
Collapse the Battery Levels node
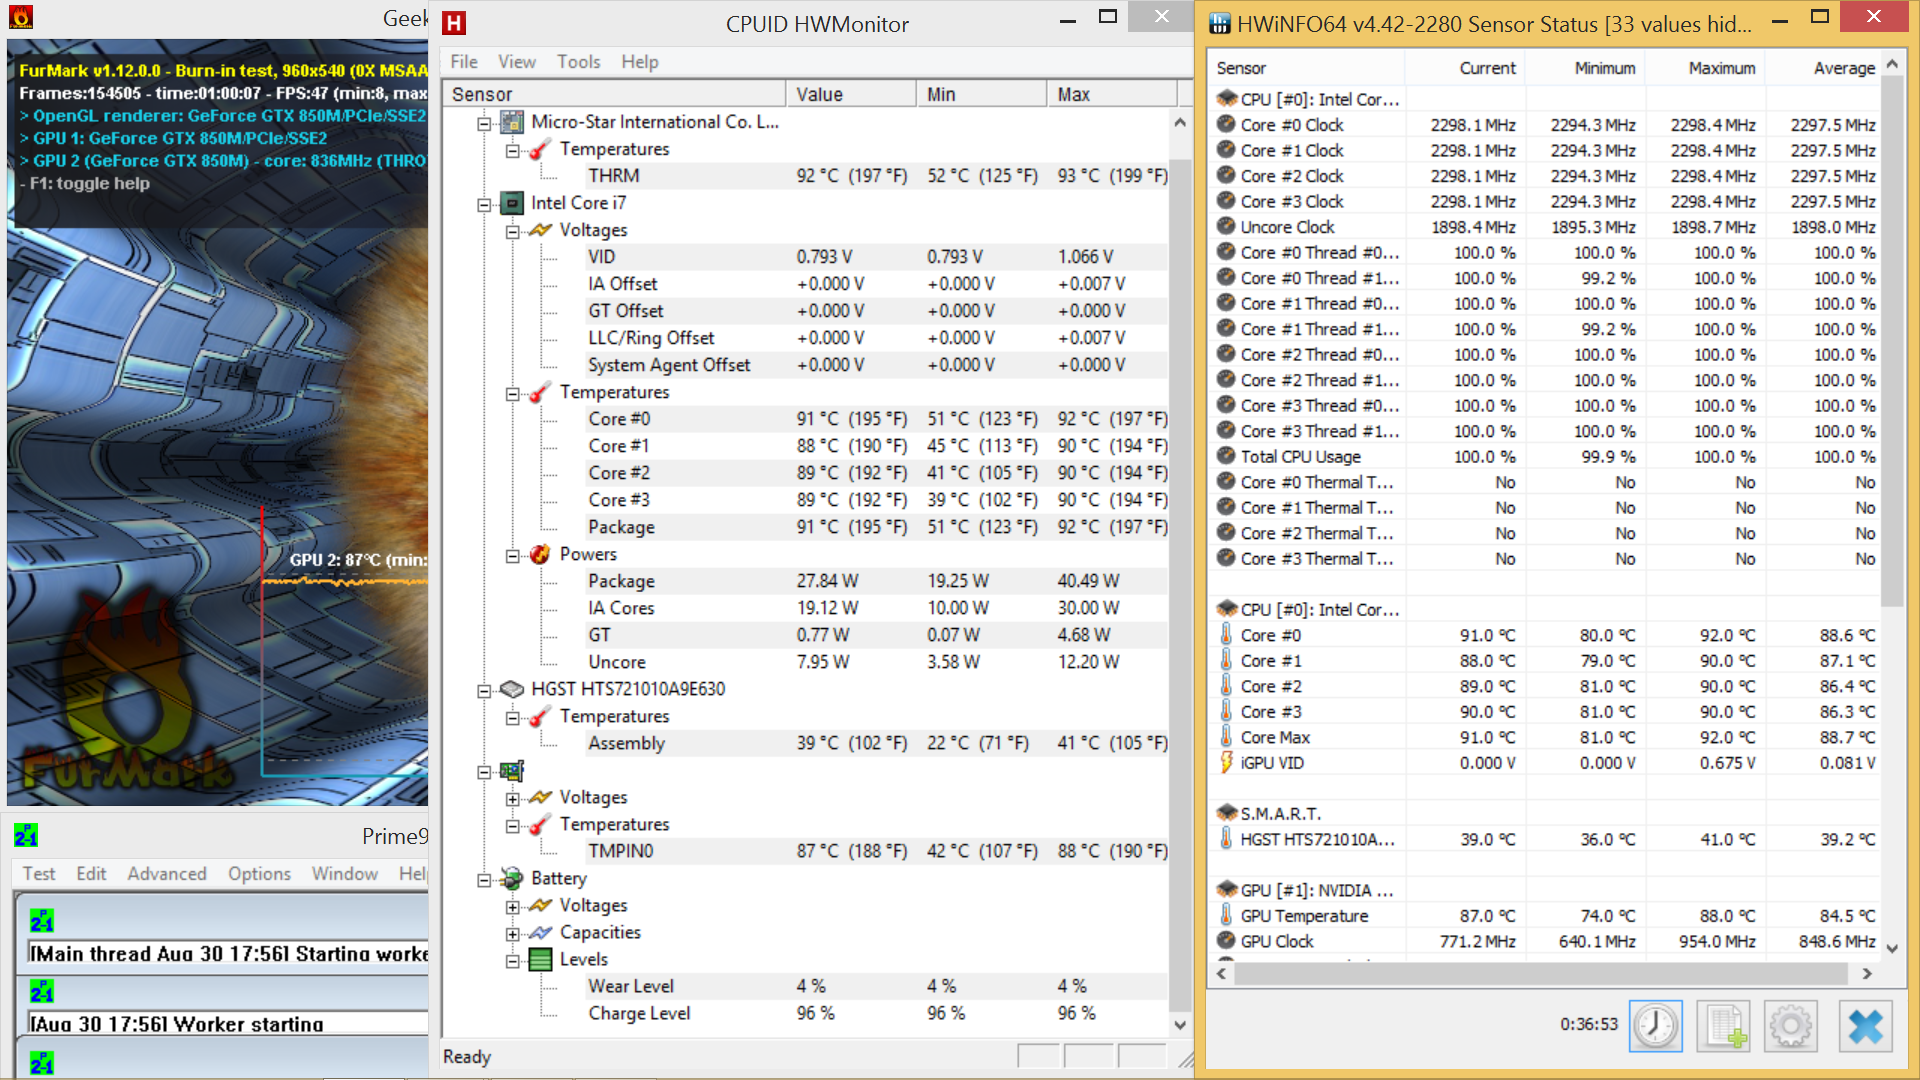coord(513,960)
